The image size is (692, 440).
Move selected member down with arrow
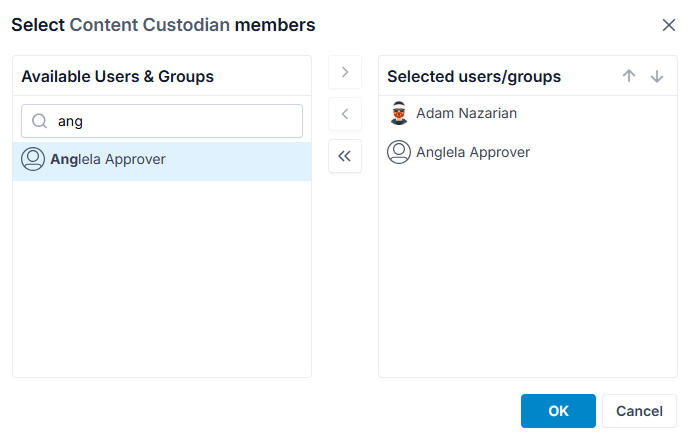(657, 76)
